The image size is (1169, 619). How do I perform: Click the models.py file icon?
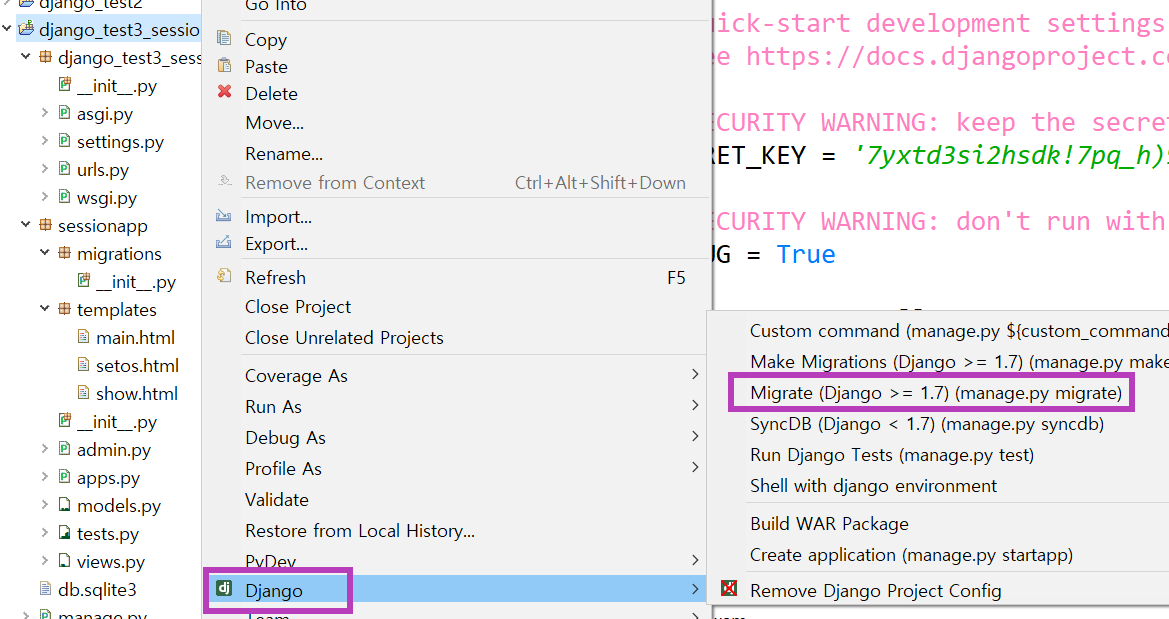click(65, 505)
